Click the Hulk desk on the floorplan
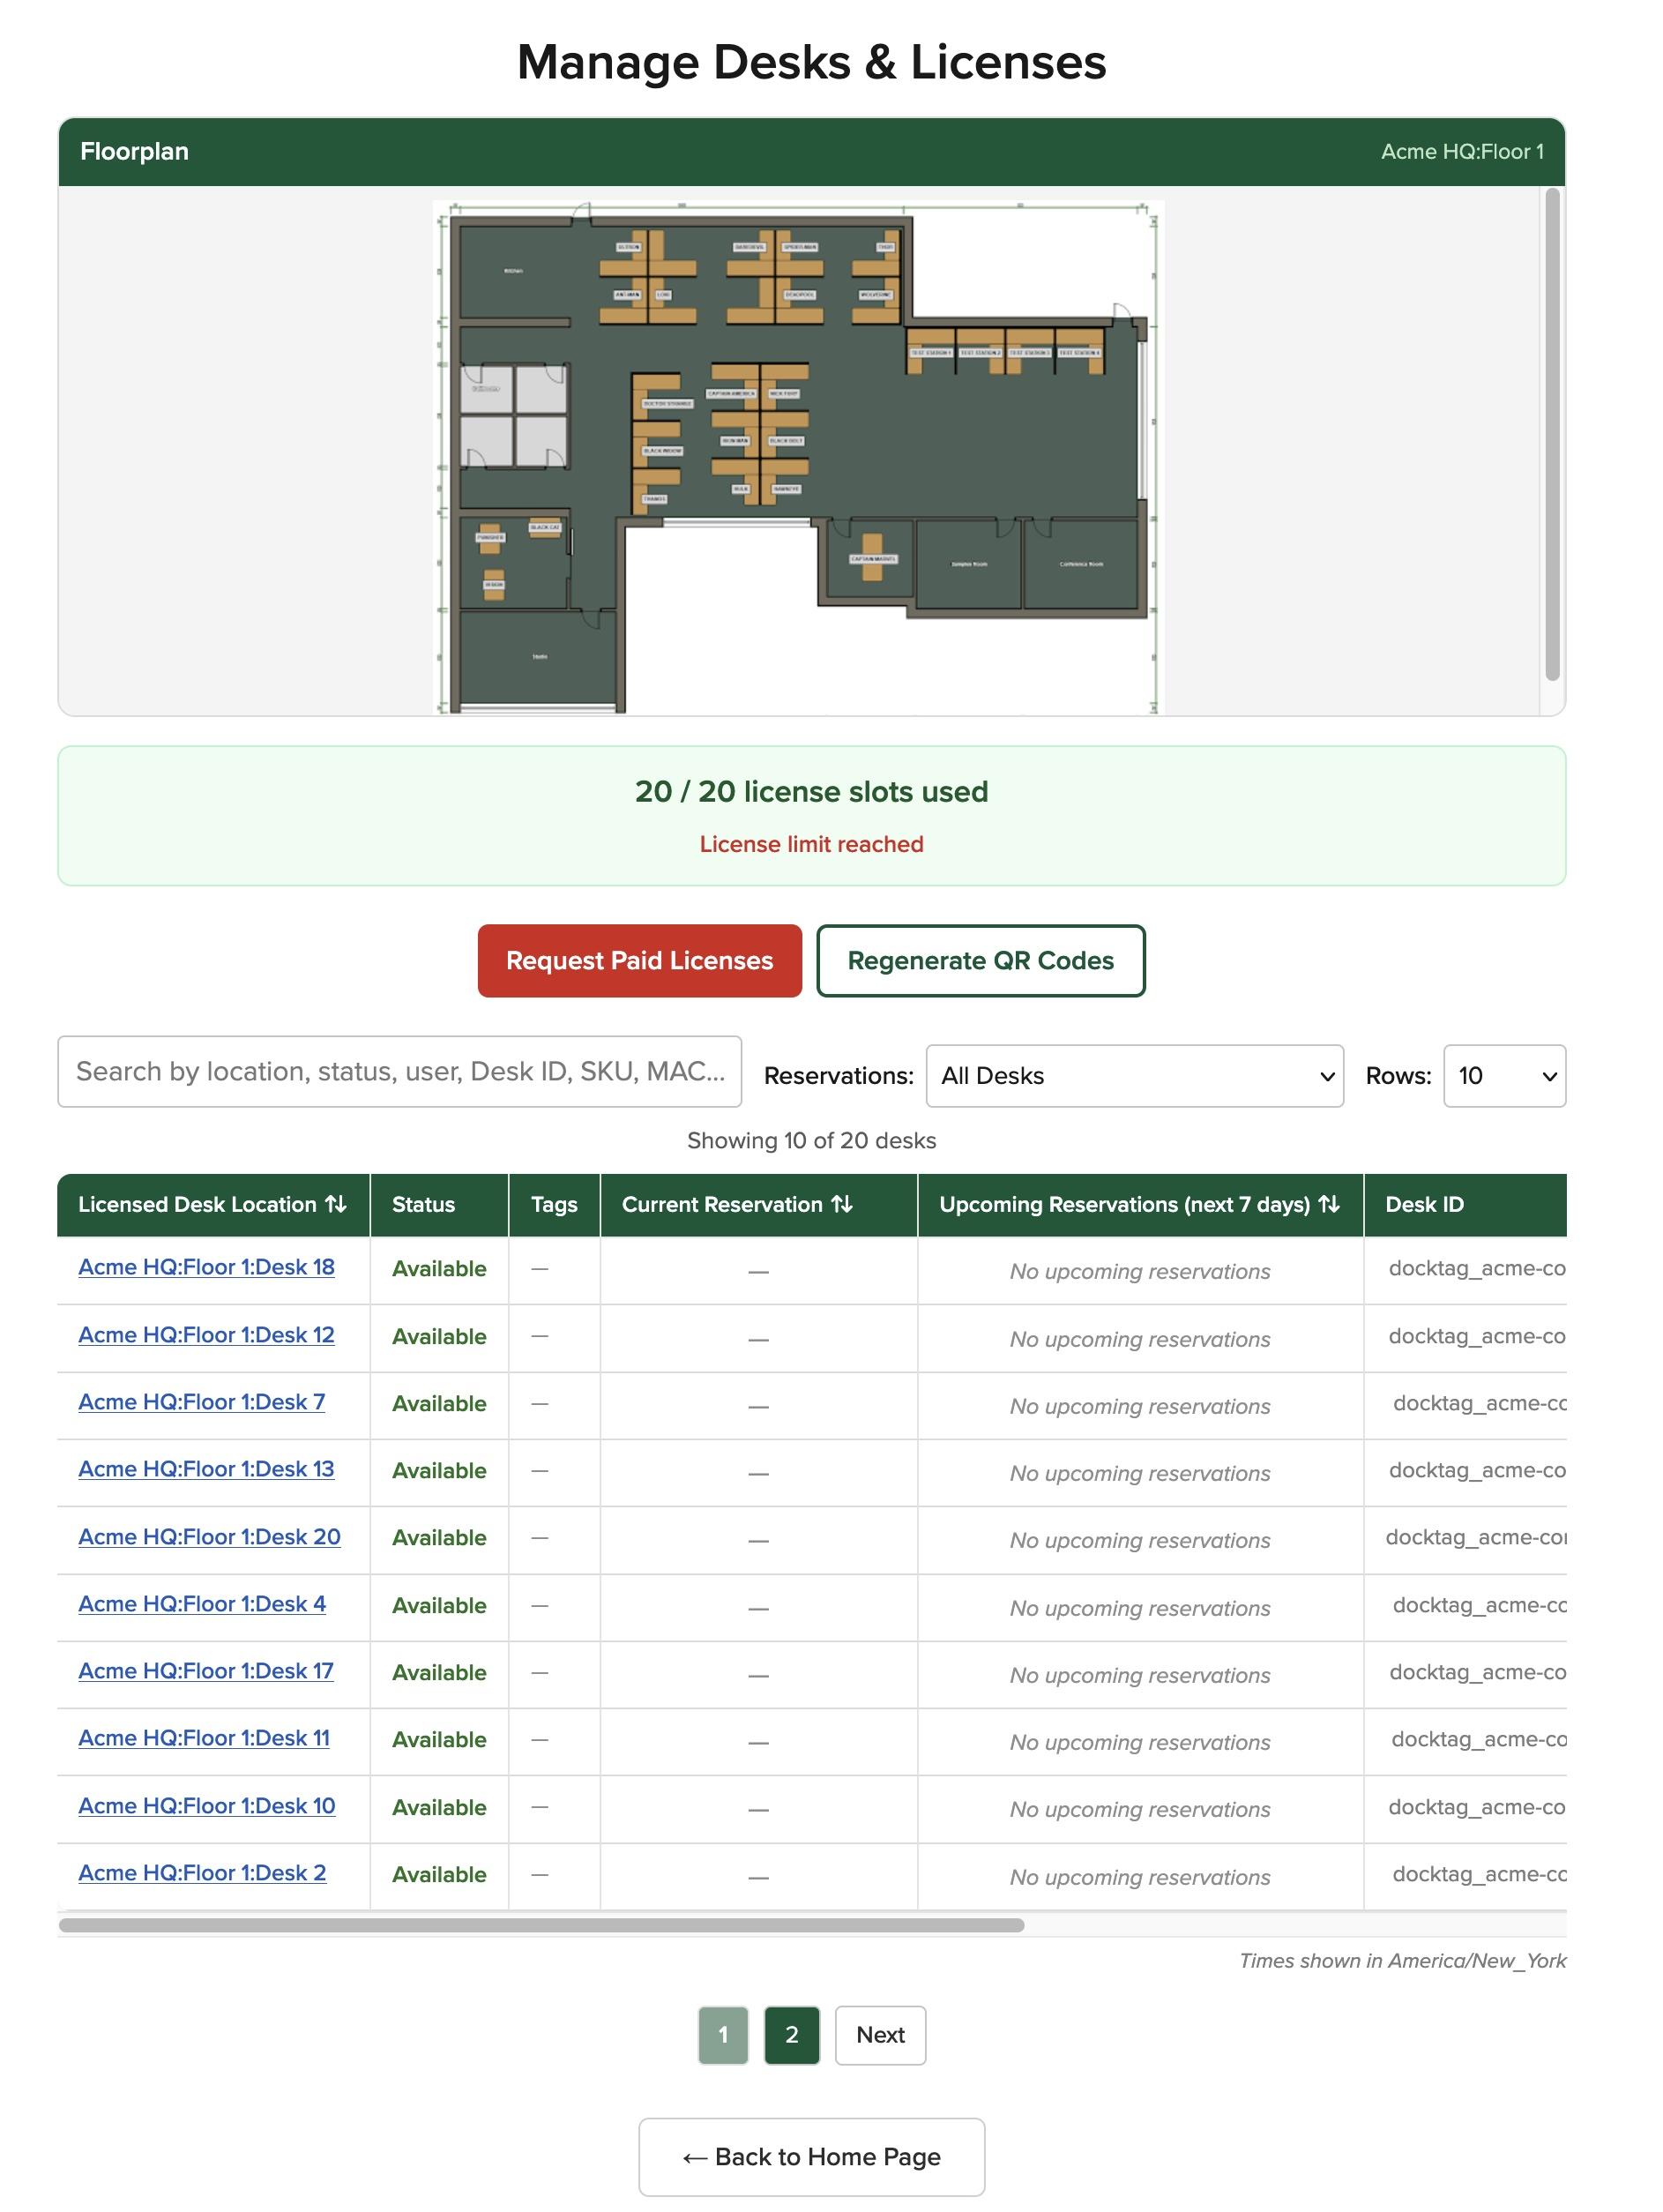 (x=742, y=489)
